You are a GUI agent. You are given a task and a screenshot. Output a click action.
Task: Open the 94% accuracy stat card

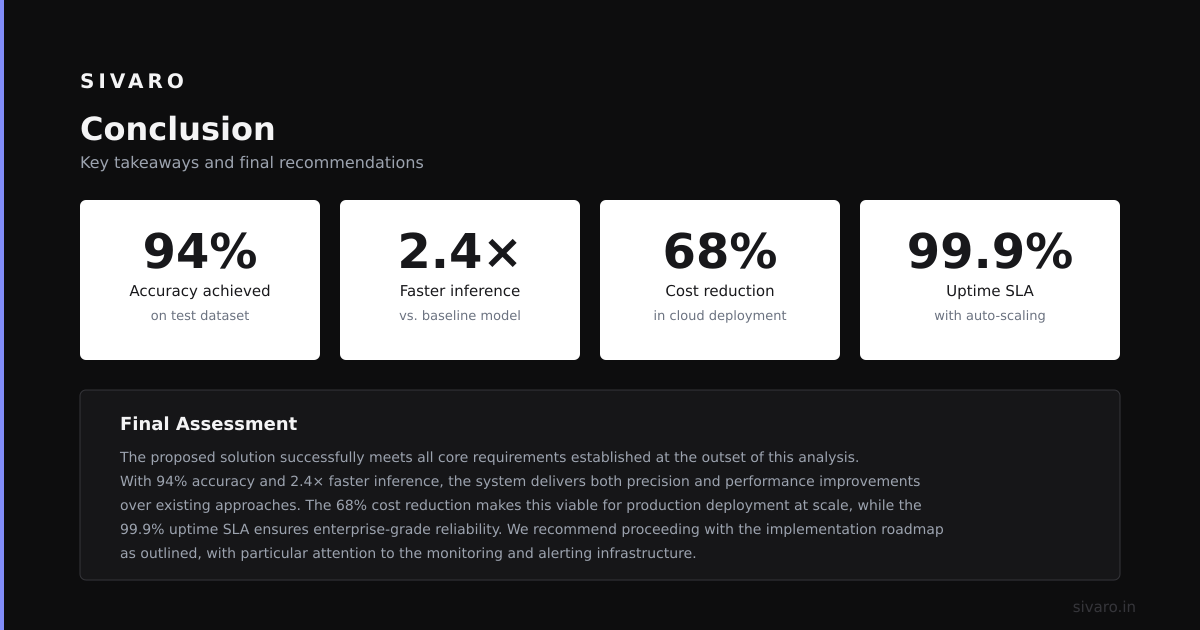[x=200, y=280]
